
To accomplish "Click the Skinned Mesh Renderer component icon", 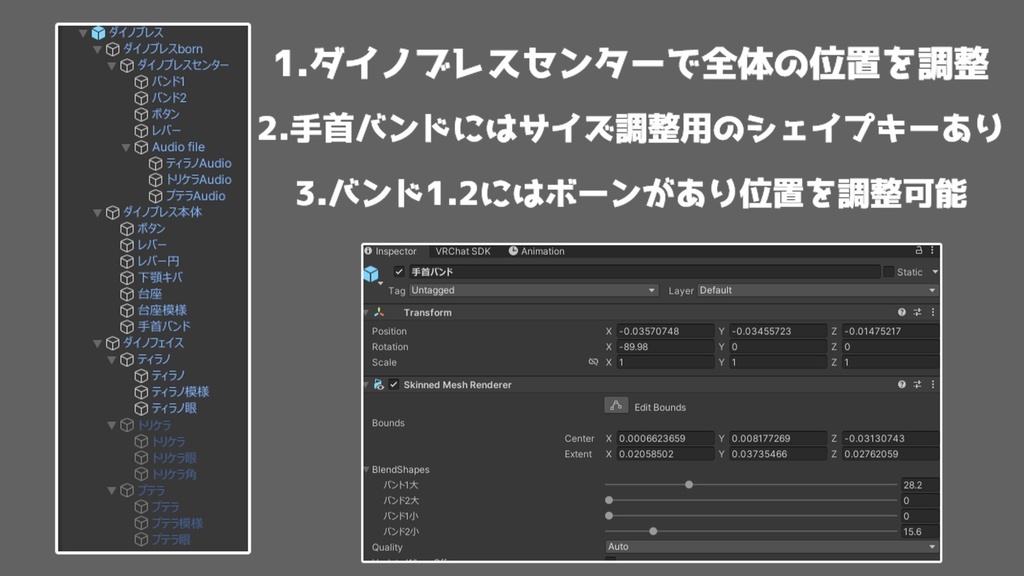I will pyautogui.click(x=379, y=385).
